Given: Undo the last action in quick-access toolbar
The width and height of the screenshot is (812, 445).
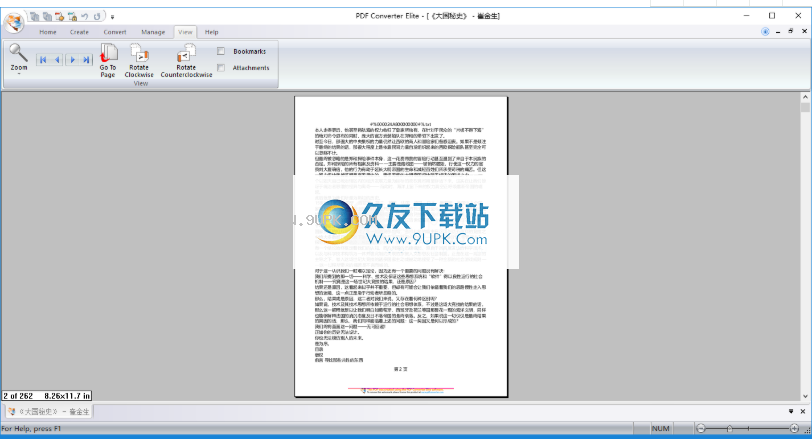Looking at the screenshot, I should pyautogui.click(x=84, y=17).
